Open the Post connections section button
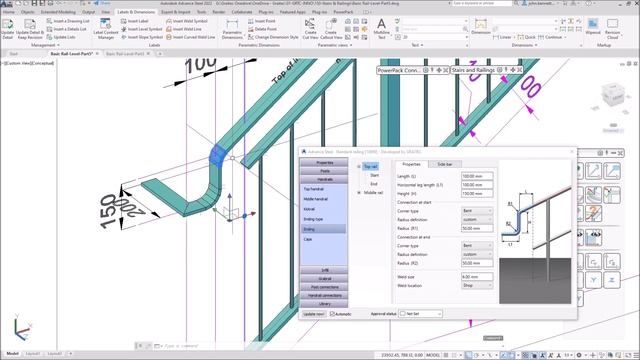This screenshot has width=640, height=360. pos(324,287)
